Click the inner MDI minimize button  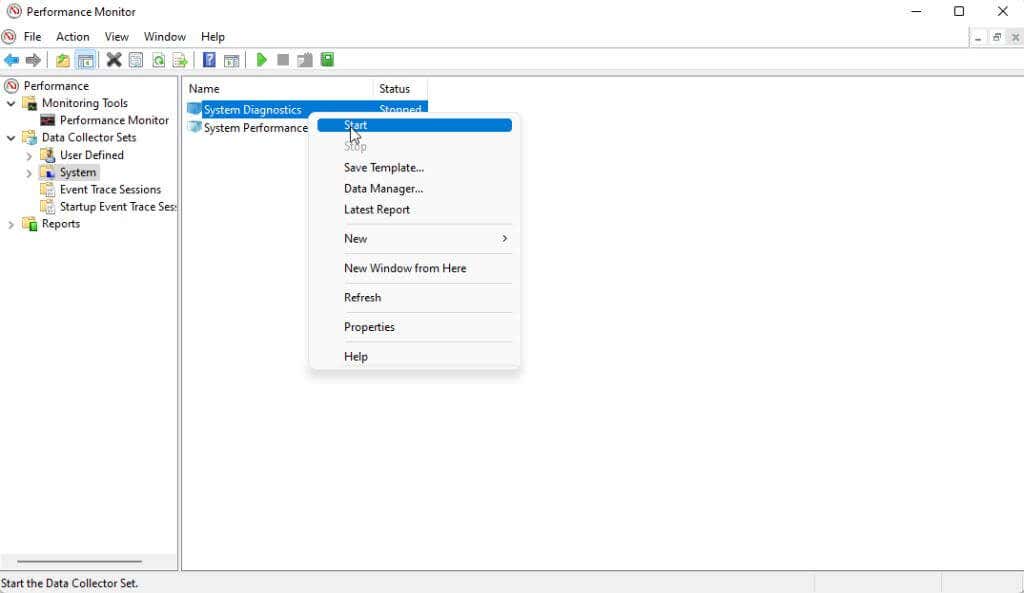click(x=978, y=37)
